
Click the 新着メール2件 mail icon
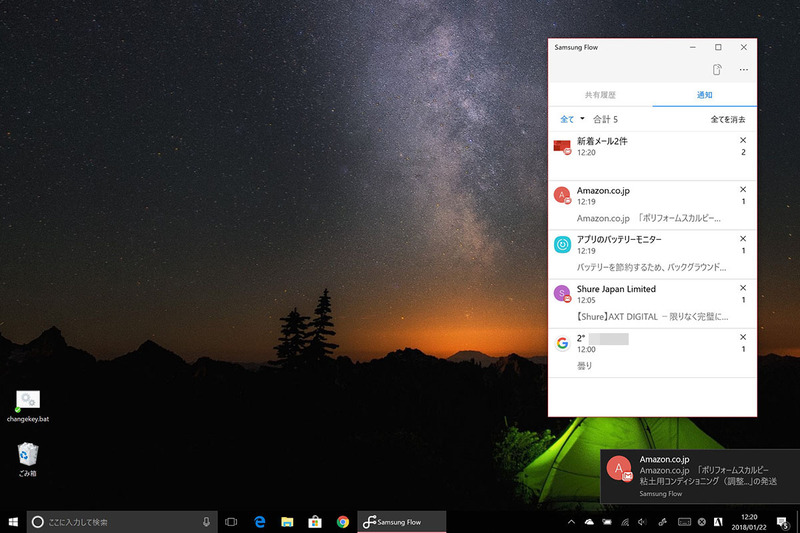[562, 147]
